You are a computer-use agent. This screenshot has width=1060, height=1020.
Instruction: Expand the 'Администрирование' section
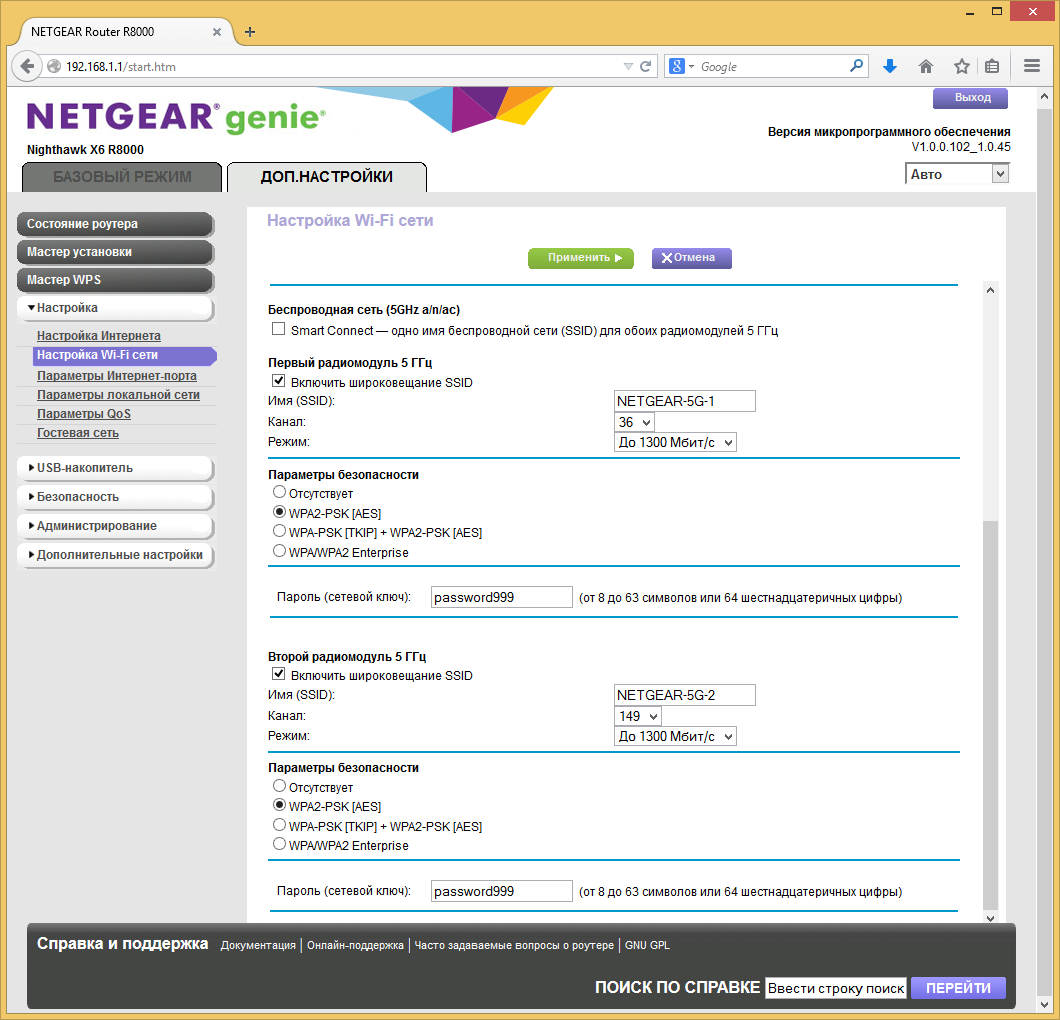pos(116,527)
